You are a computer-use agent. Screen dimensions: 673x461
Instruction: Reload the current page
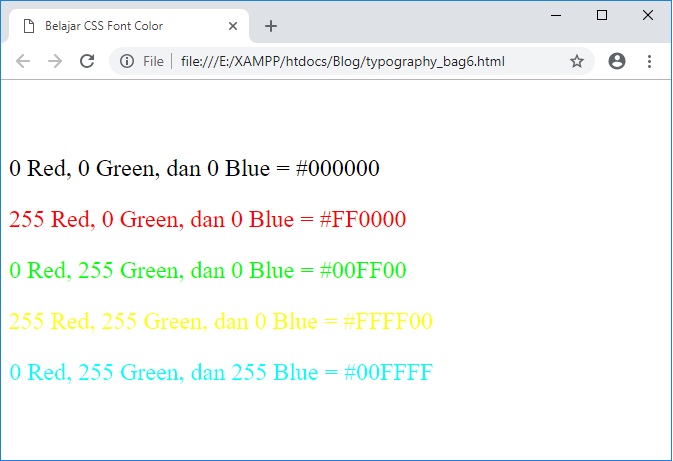point(87,61)
